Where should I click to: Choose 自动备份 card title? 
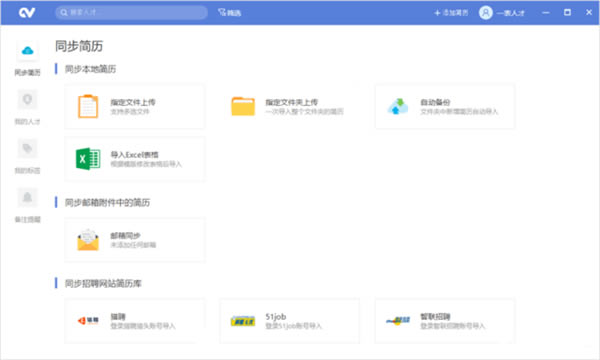[435, 102]
